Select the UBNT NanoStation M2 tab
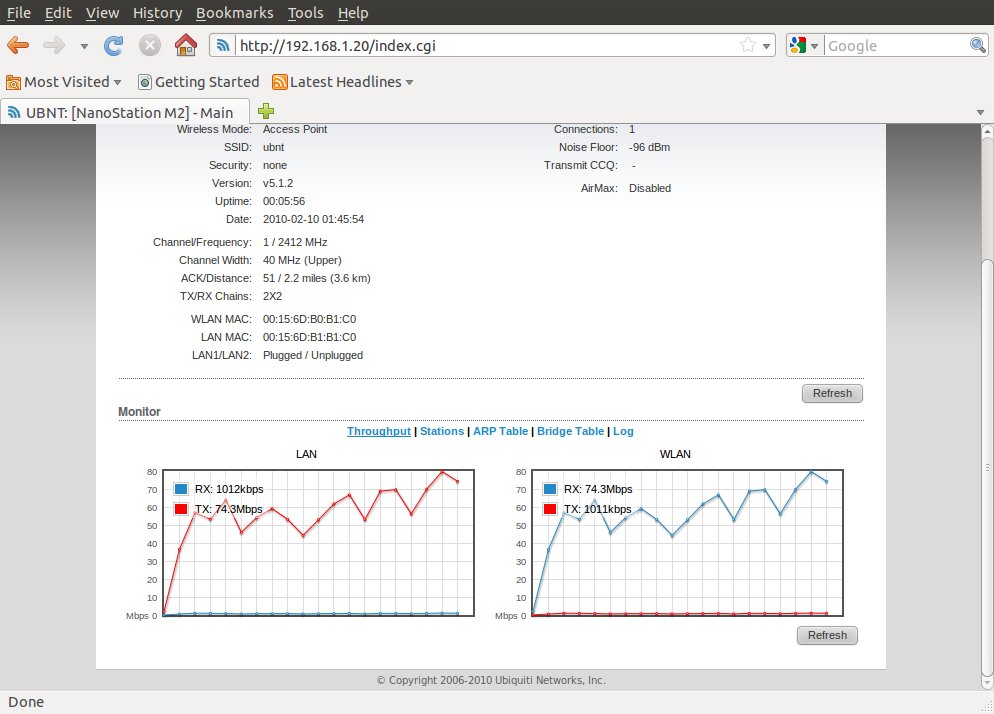Viewport: 994px width, 714px height. tap(125, 112)
